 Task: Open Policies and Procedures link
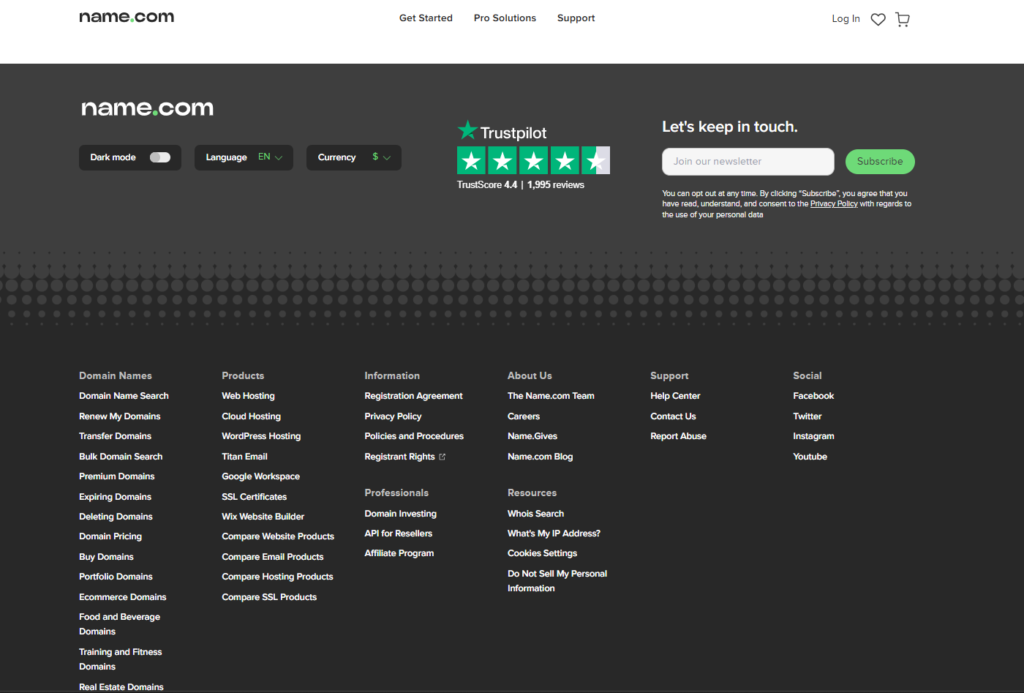pos(414,436)
